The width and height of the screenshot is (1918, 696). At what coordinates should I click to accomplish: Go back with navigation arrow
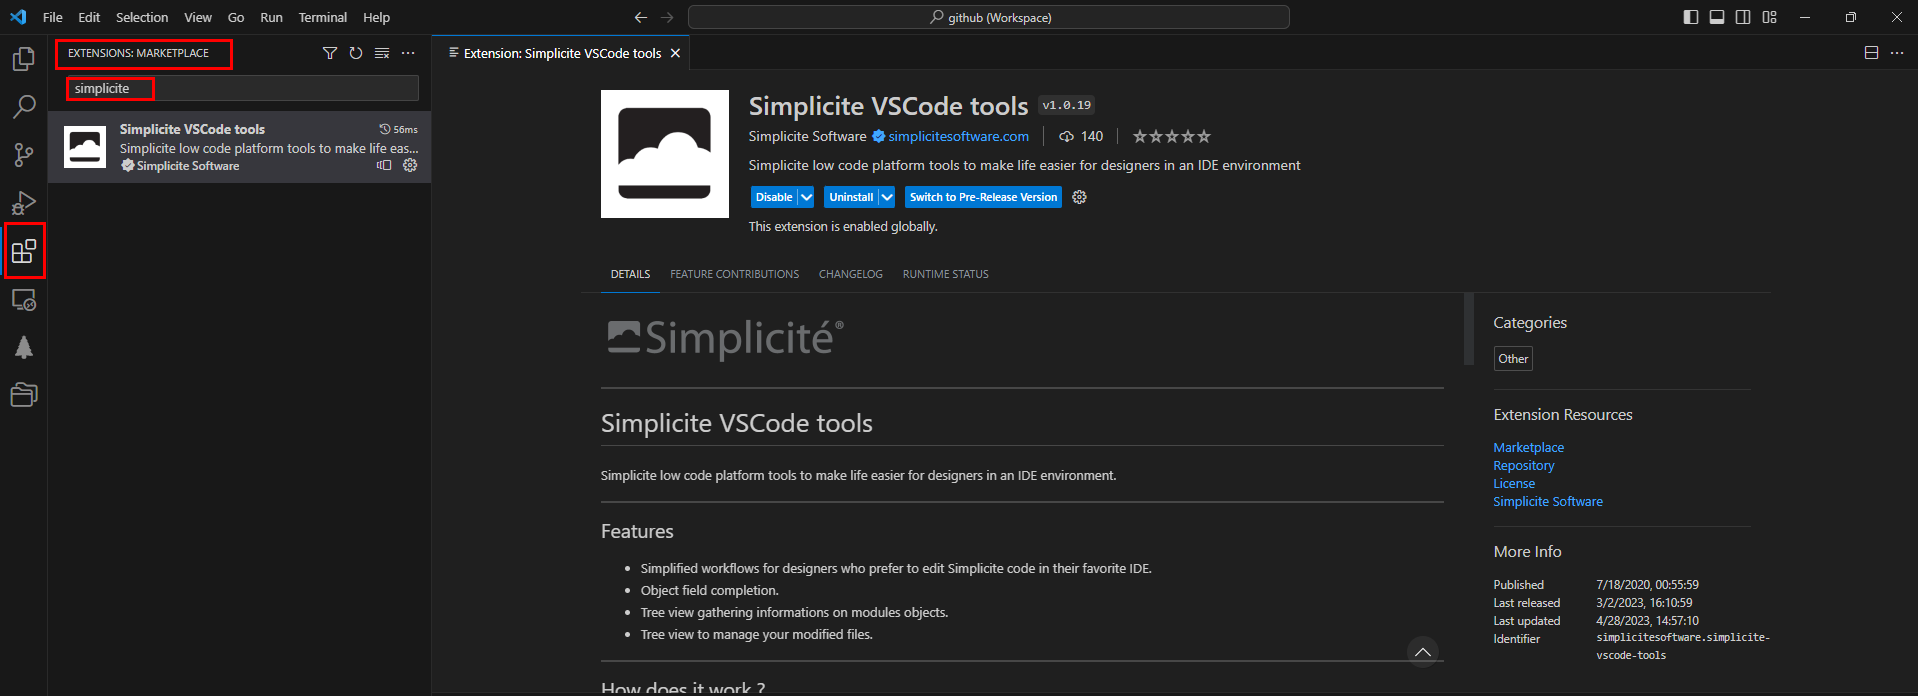tap(641, 17)
